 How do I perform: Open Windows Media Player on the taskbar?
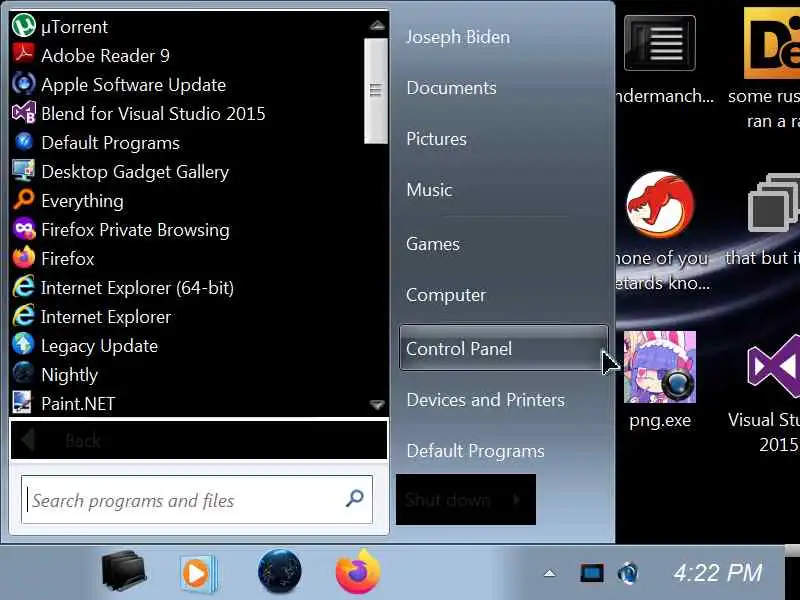click(198, 573)
